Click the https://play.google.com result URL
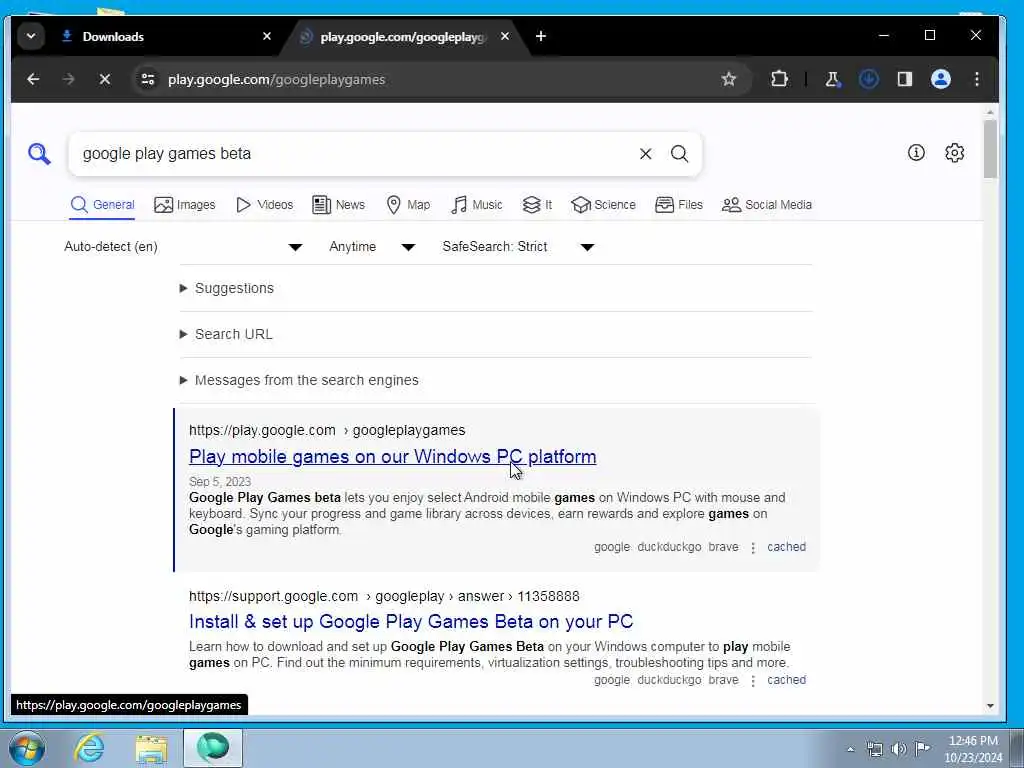 coord(327,430)
